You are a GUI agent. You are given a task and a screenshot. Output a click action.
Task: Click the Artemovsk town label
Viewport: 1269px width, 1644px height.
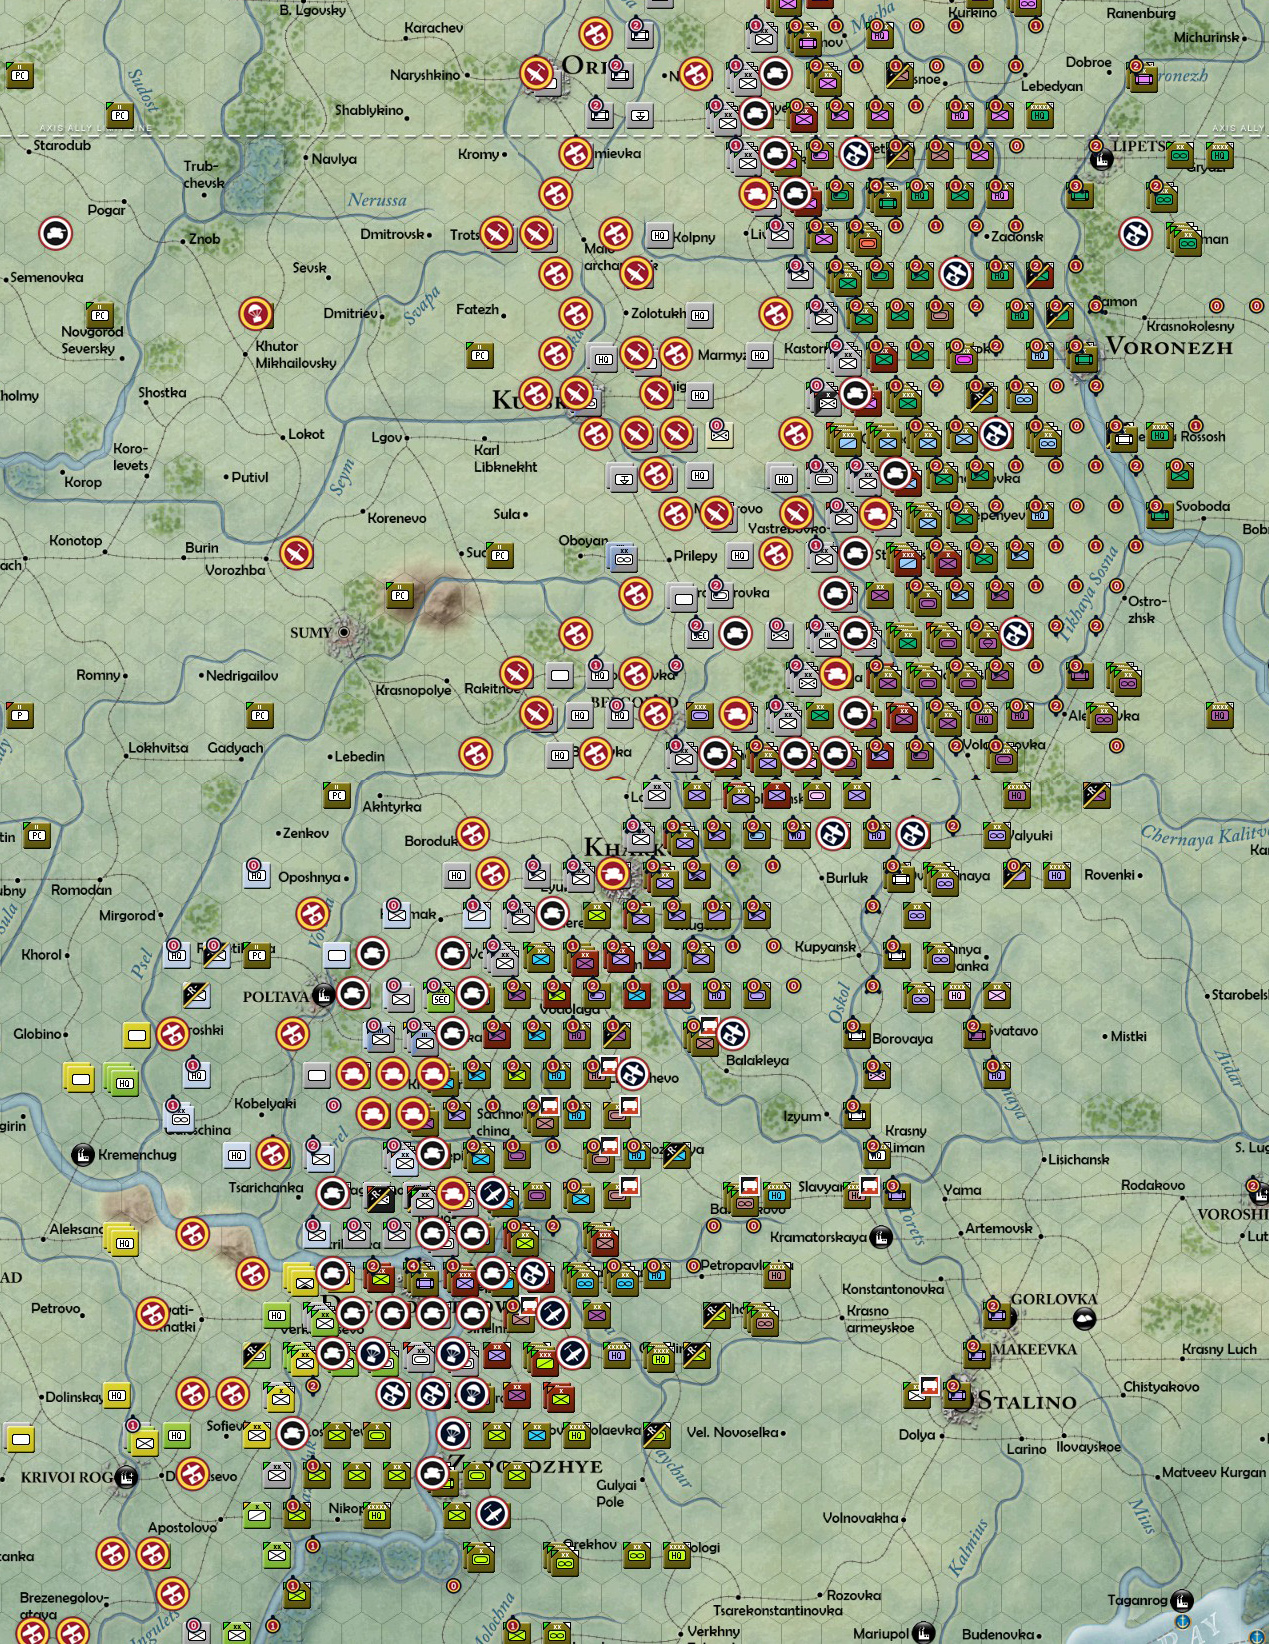999,1228
